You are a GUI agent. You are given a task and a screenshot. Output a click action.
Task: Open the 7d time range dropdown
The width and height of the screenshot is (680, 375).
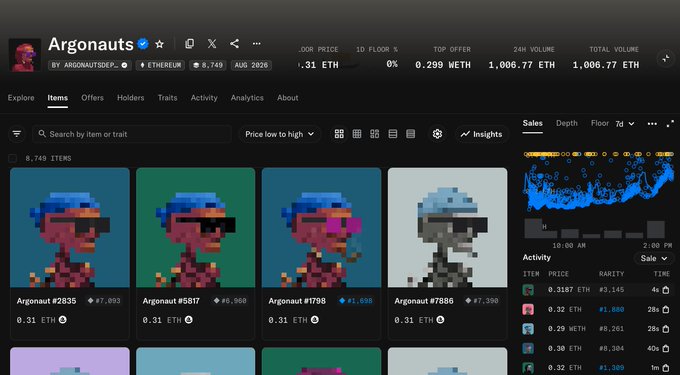(625, 124)
